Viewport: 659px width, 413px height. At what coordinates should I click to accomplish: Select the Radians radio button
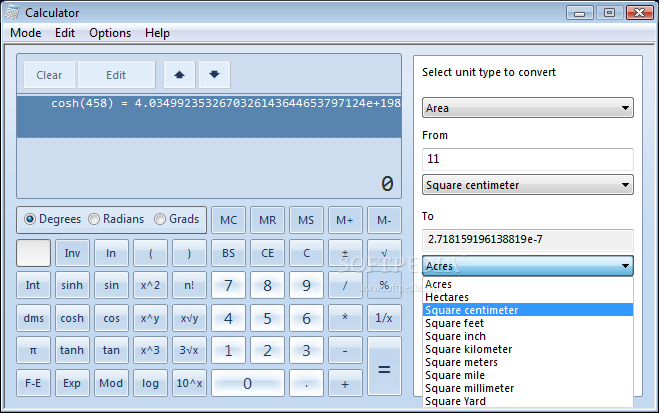pyautogui.click(x=94, y=219)
